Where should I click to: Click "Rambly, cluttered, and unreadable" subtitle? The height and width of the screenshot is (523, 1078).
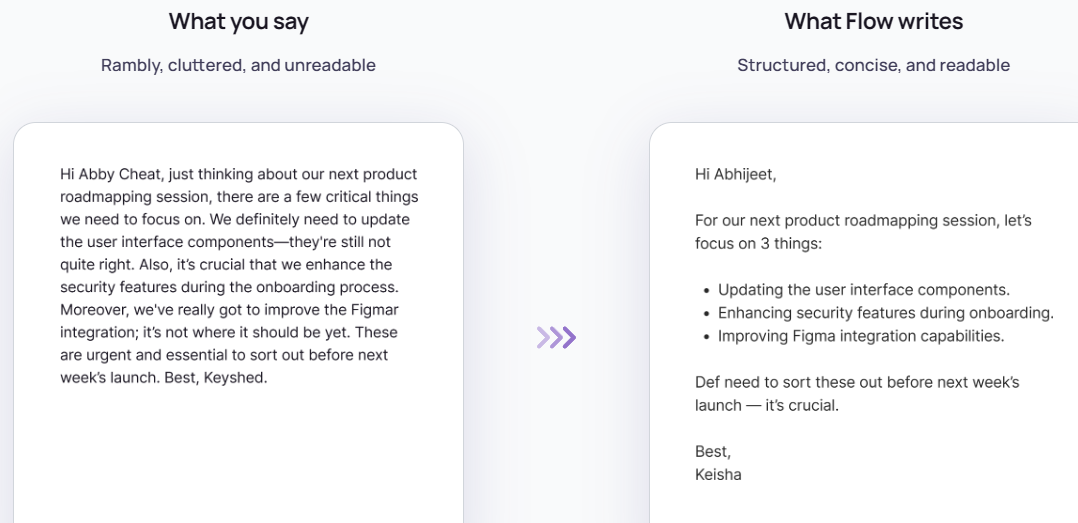pyautogui.click(x=238, y=65)
